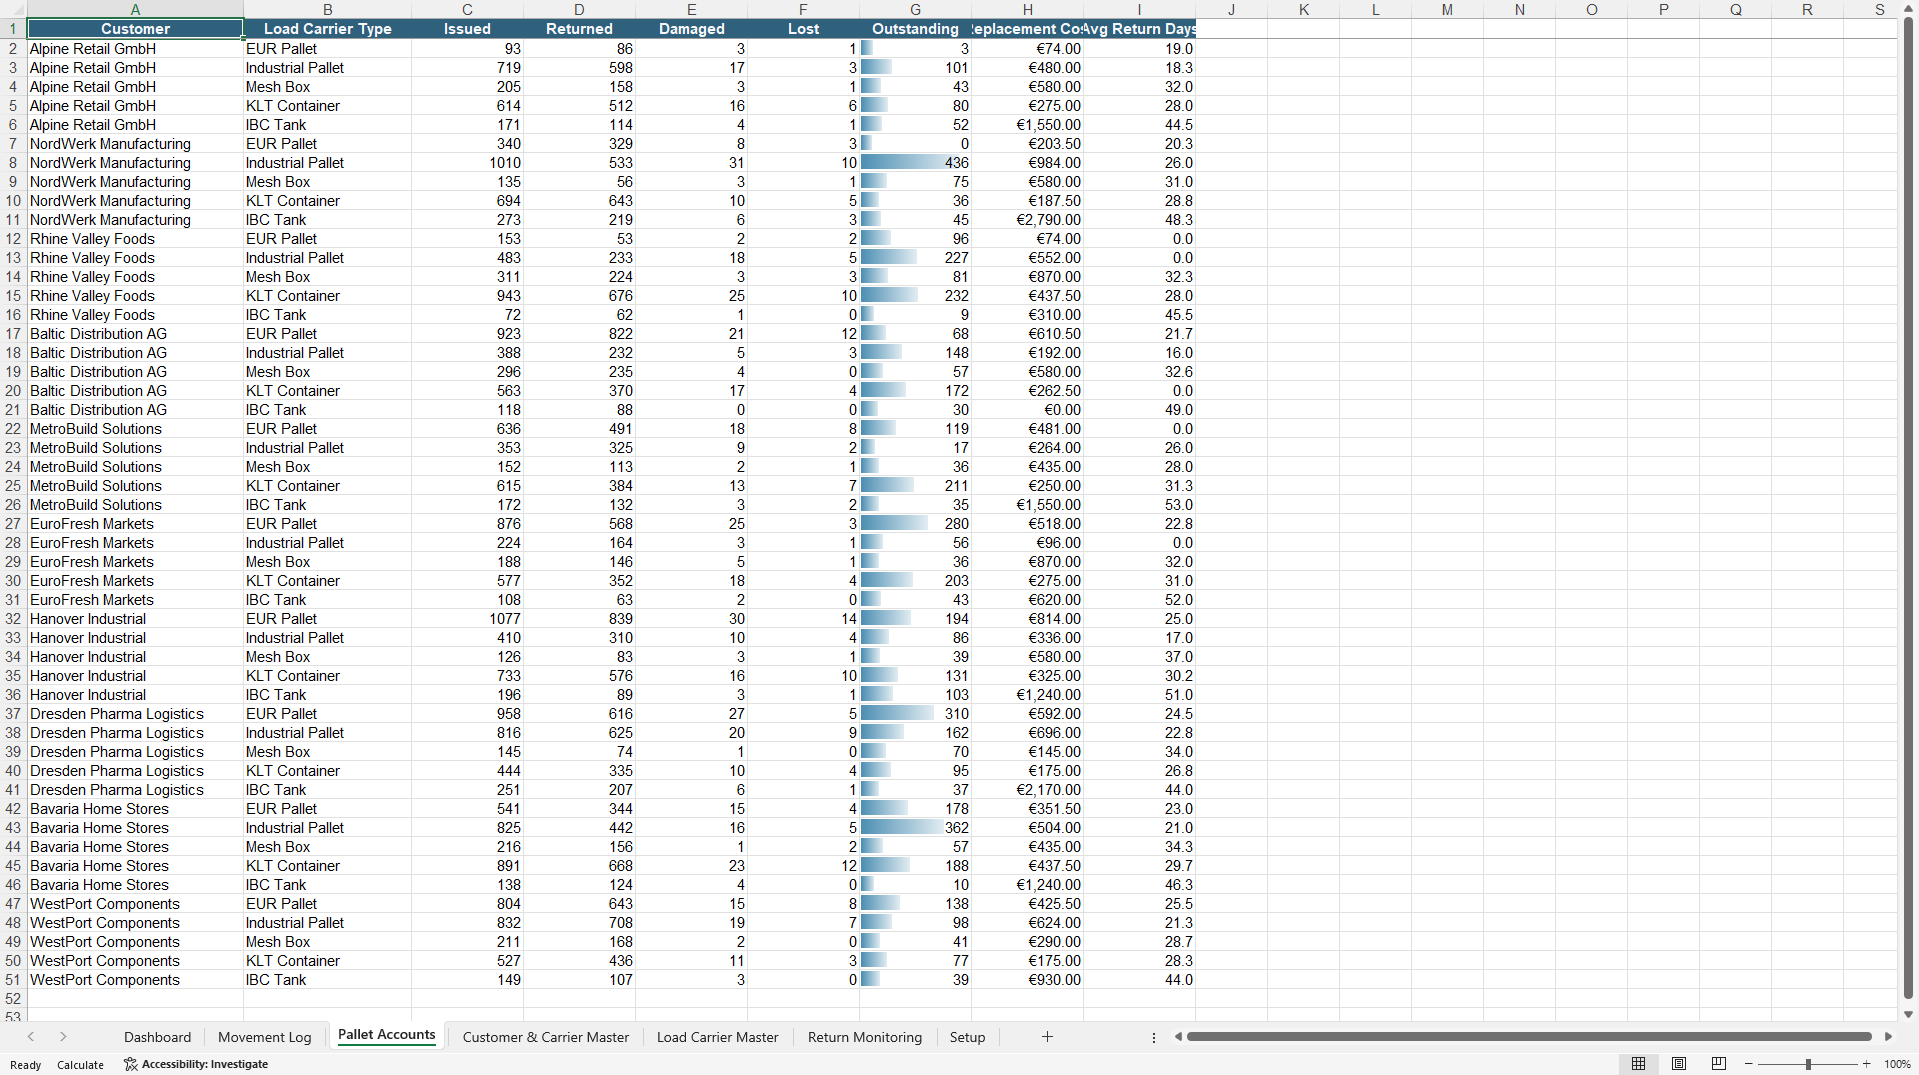Click zoom out minus icon
Image resolution: width=1919 pixels, height=1075 pixels.
1749,1064
